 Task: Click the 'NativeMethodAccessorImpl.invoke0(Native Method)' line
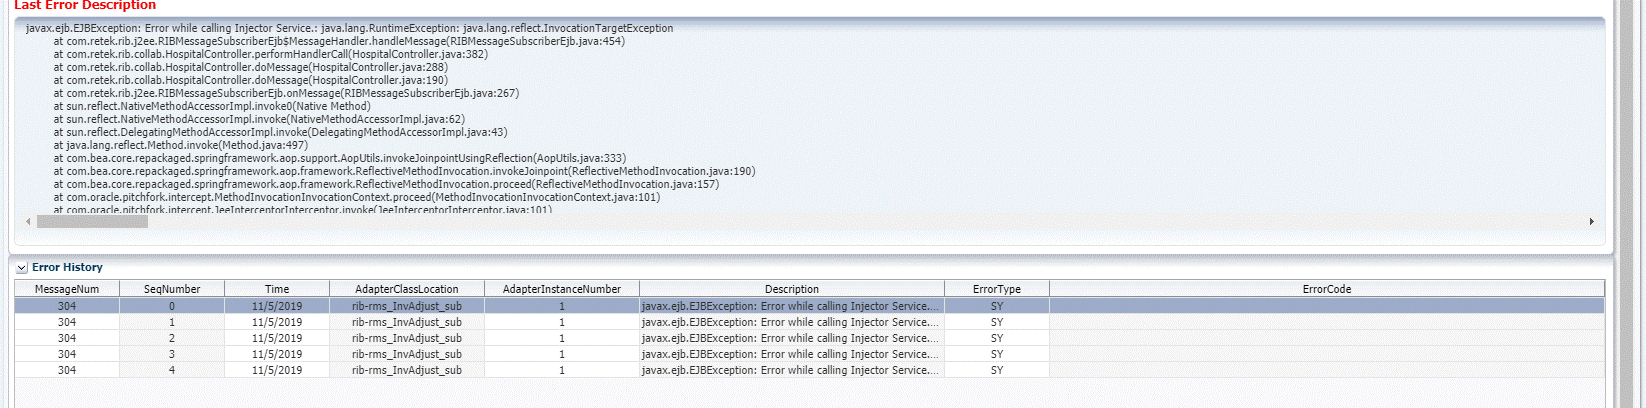(x=211, y=106)
